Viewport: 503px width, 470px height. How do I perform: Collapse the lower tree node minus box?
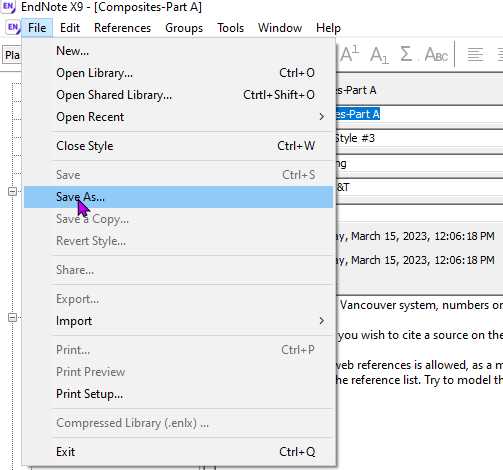click(12, 317)
